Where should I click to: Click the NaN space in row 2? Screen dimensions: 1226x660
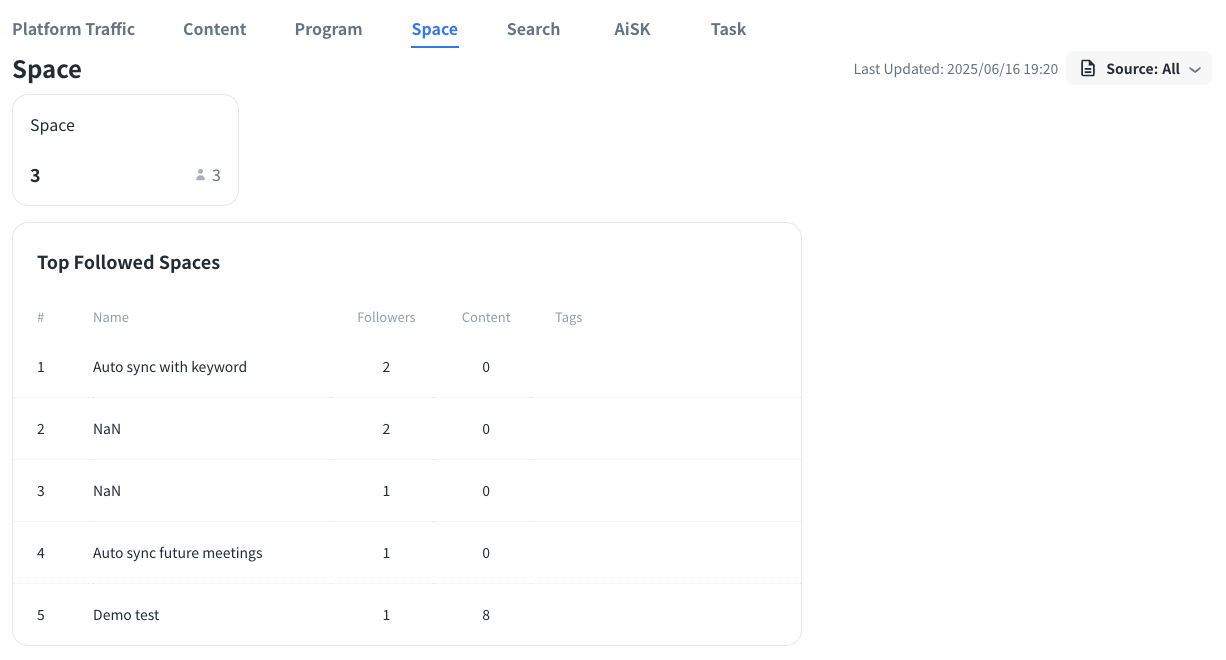pyautogui.click(x=107, y=429)
